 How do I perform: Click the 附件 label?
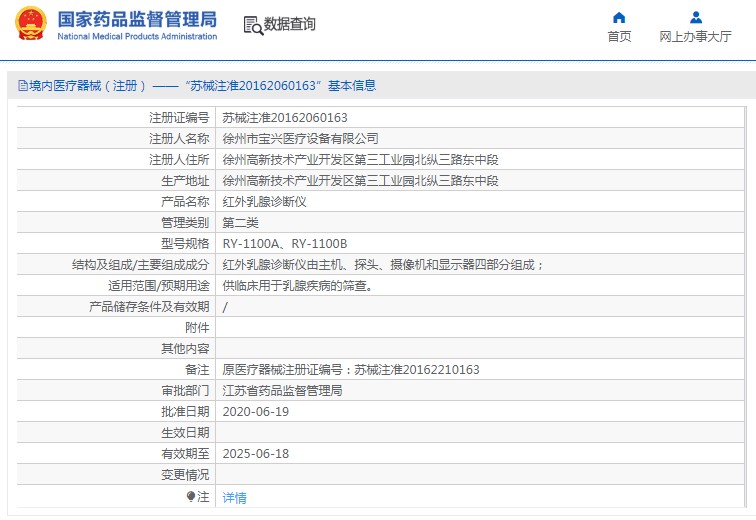tap(197, 328)
